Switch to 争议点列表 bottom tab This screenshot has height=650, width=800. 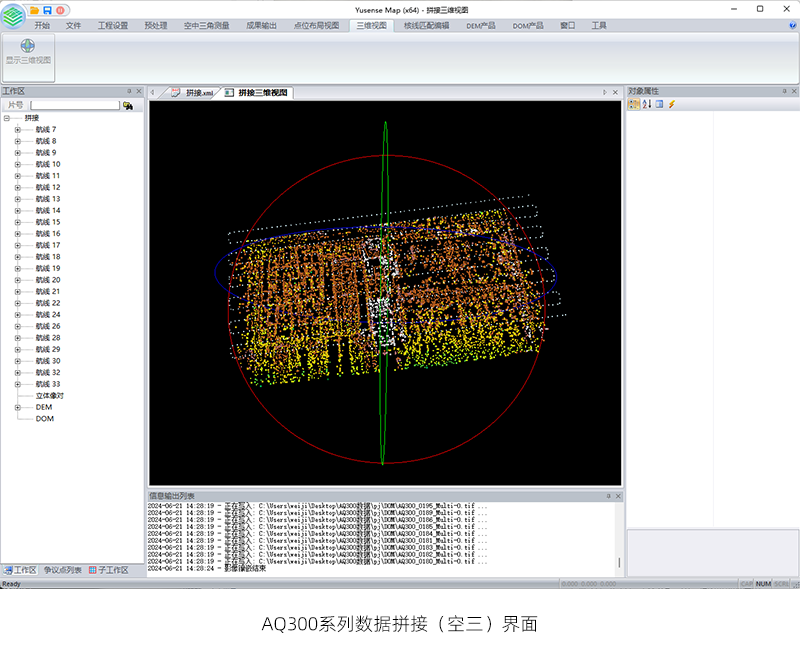[x=63, y=570]
